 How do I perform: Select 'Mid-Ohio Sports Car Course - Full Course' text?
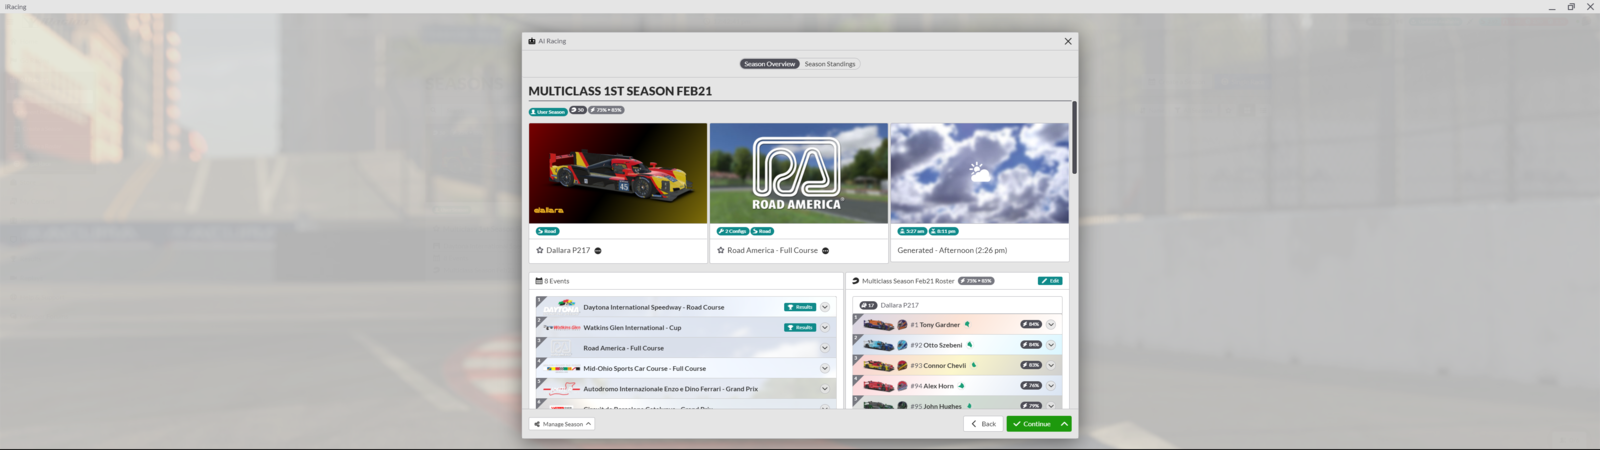pyautogui.click(x=644, y=368)
